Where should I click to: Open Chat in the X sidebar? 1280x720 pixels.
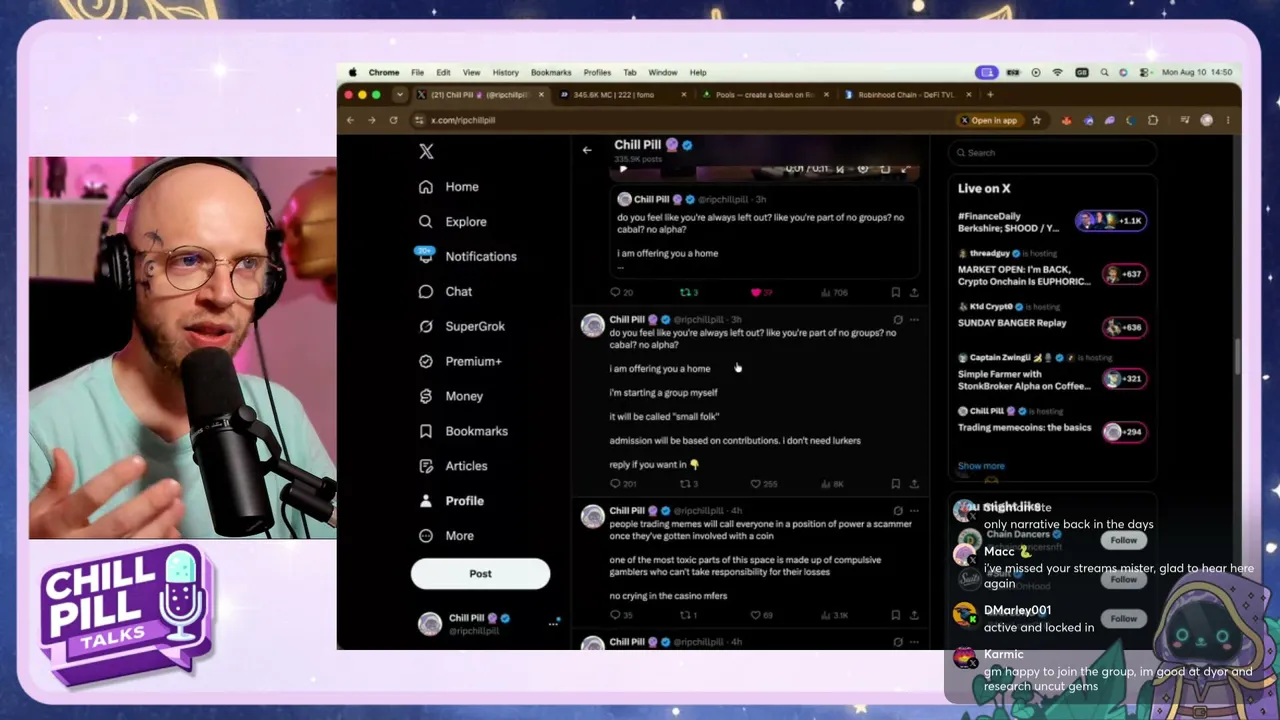[446, 291]
